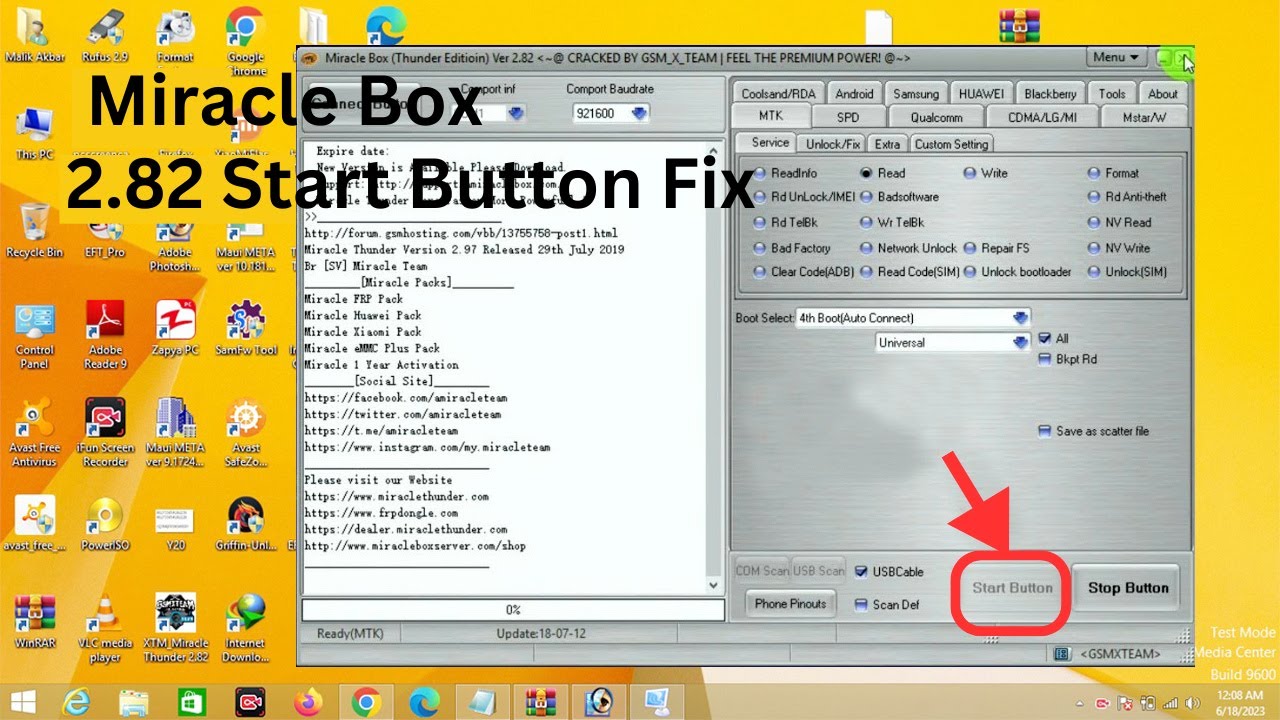The image size is (1280, 720).
Task: Open the Malik Akbar user folder icon
Action: point(35,35)
